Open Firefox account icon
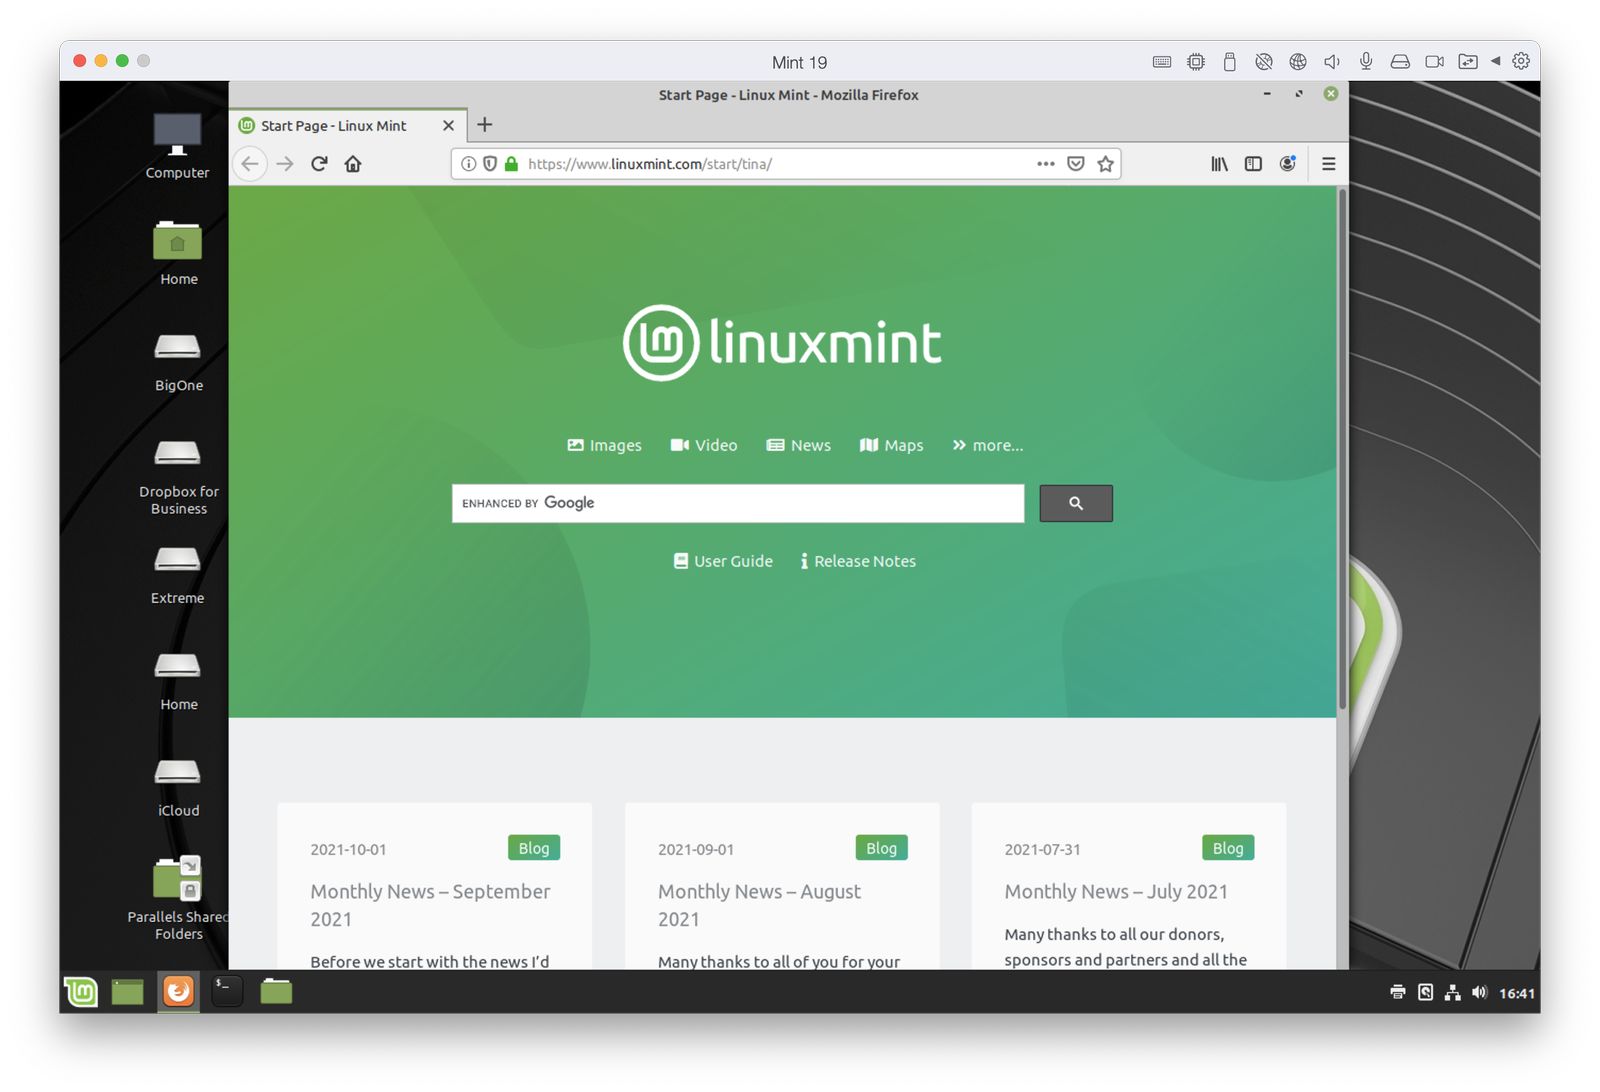 pyautogui.click(x=1288, y=164)
